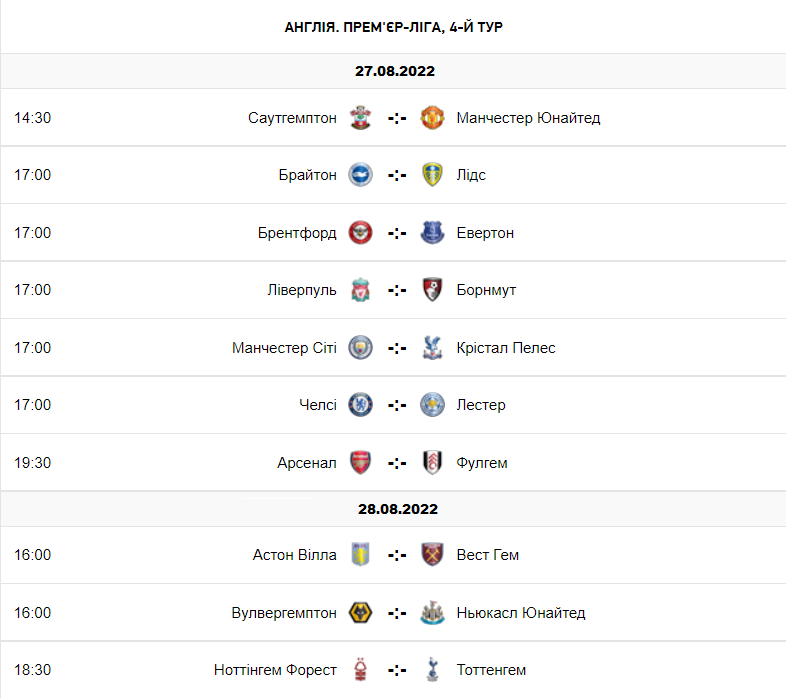Click the 14:30 kickoff time
This screenshot has height=698, width=786.
[33, 118]
